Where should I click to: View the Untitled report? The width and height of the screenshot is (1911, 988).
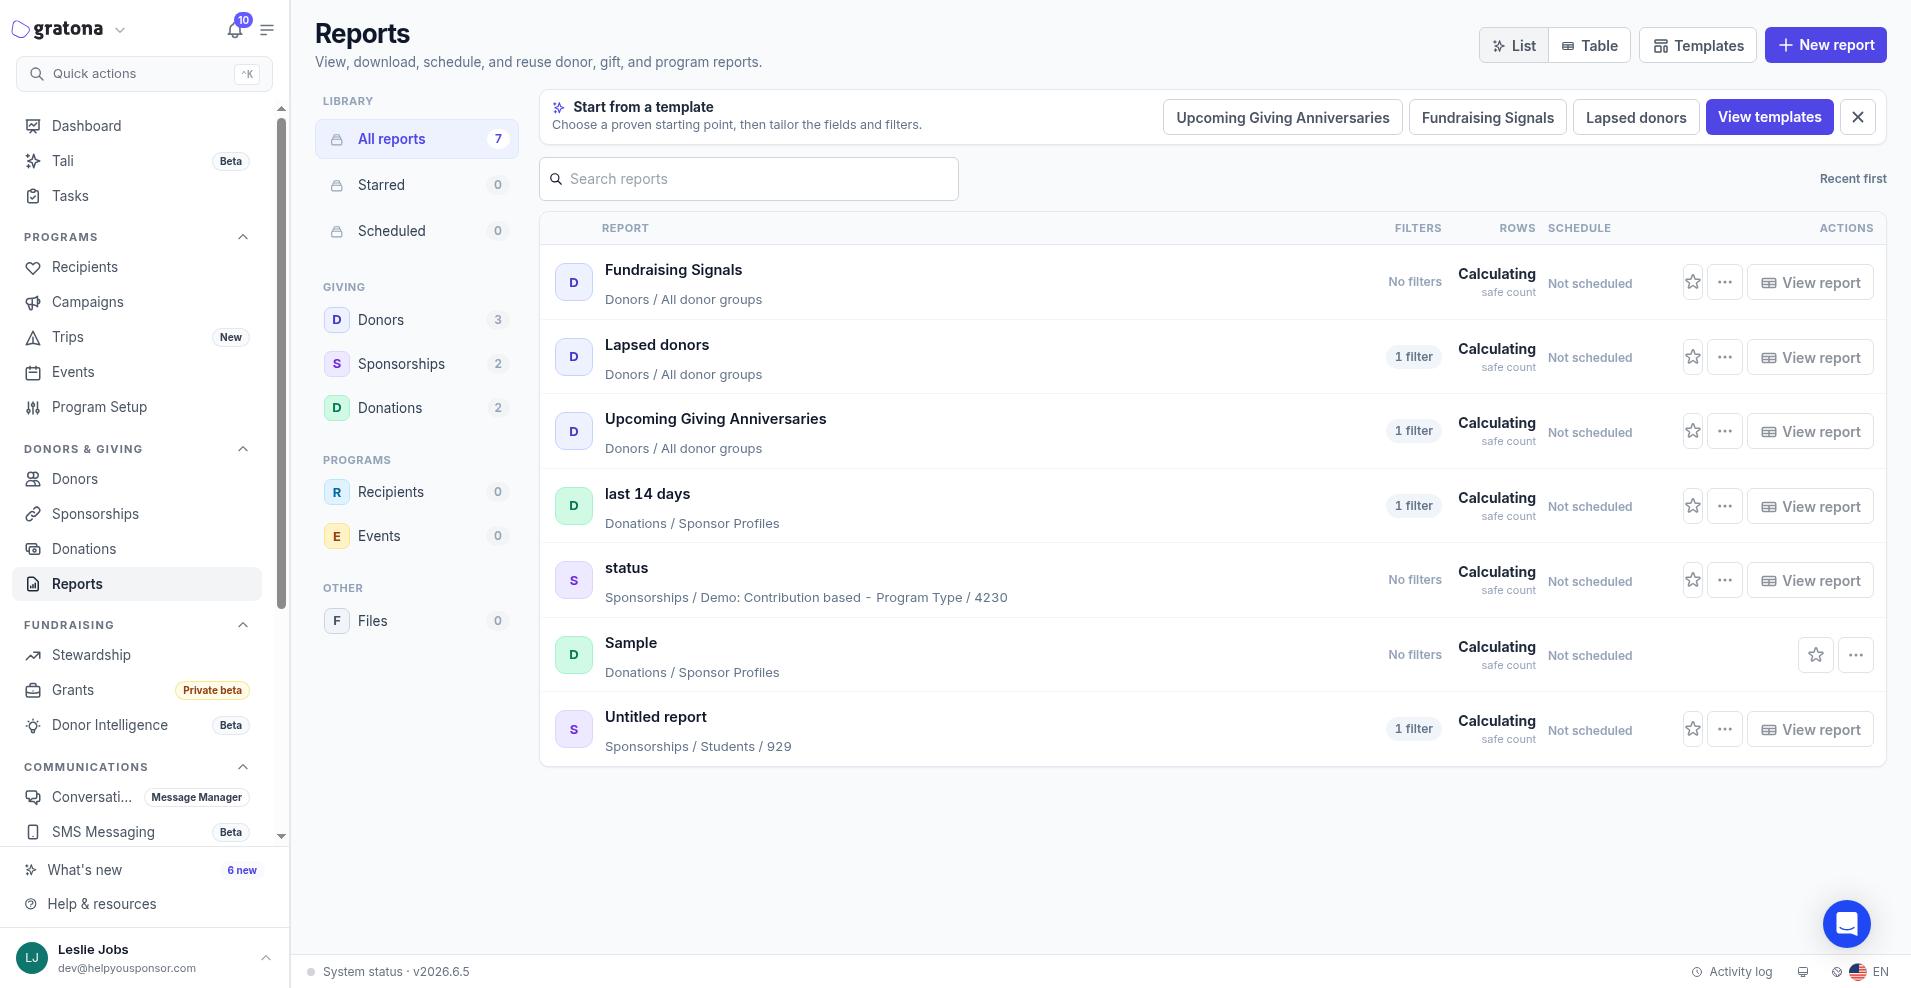[1809, 730]
